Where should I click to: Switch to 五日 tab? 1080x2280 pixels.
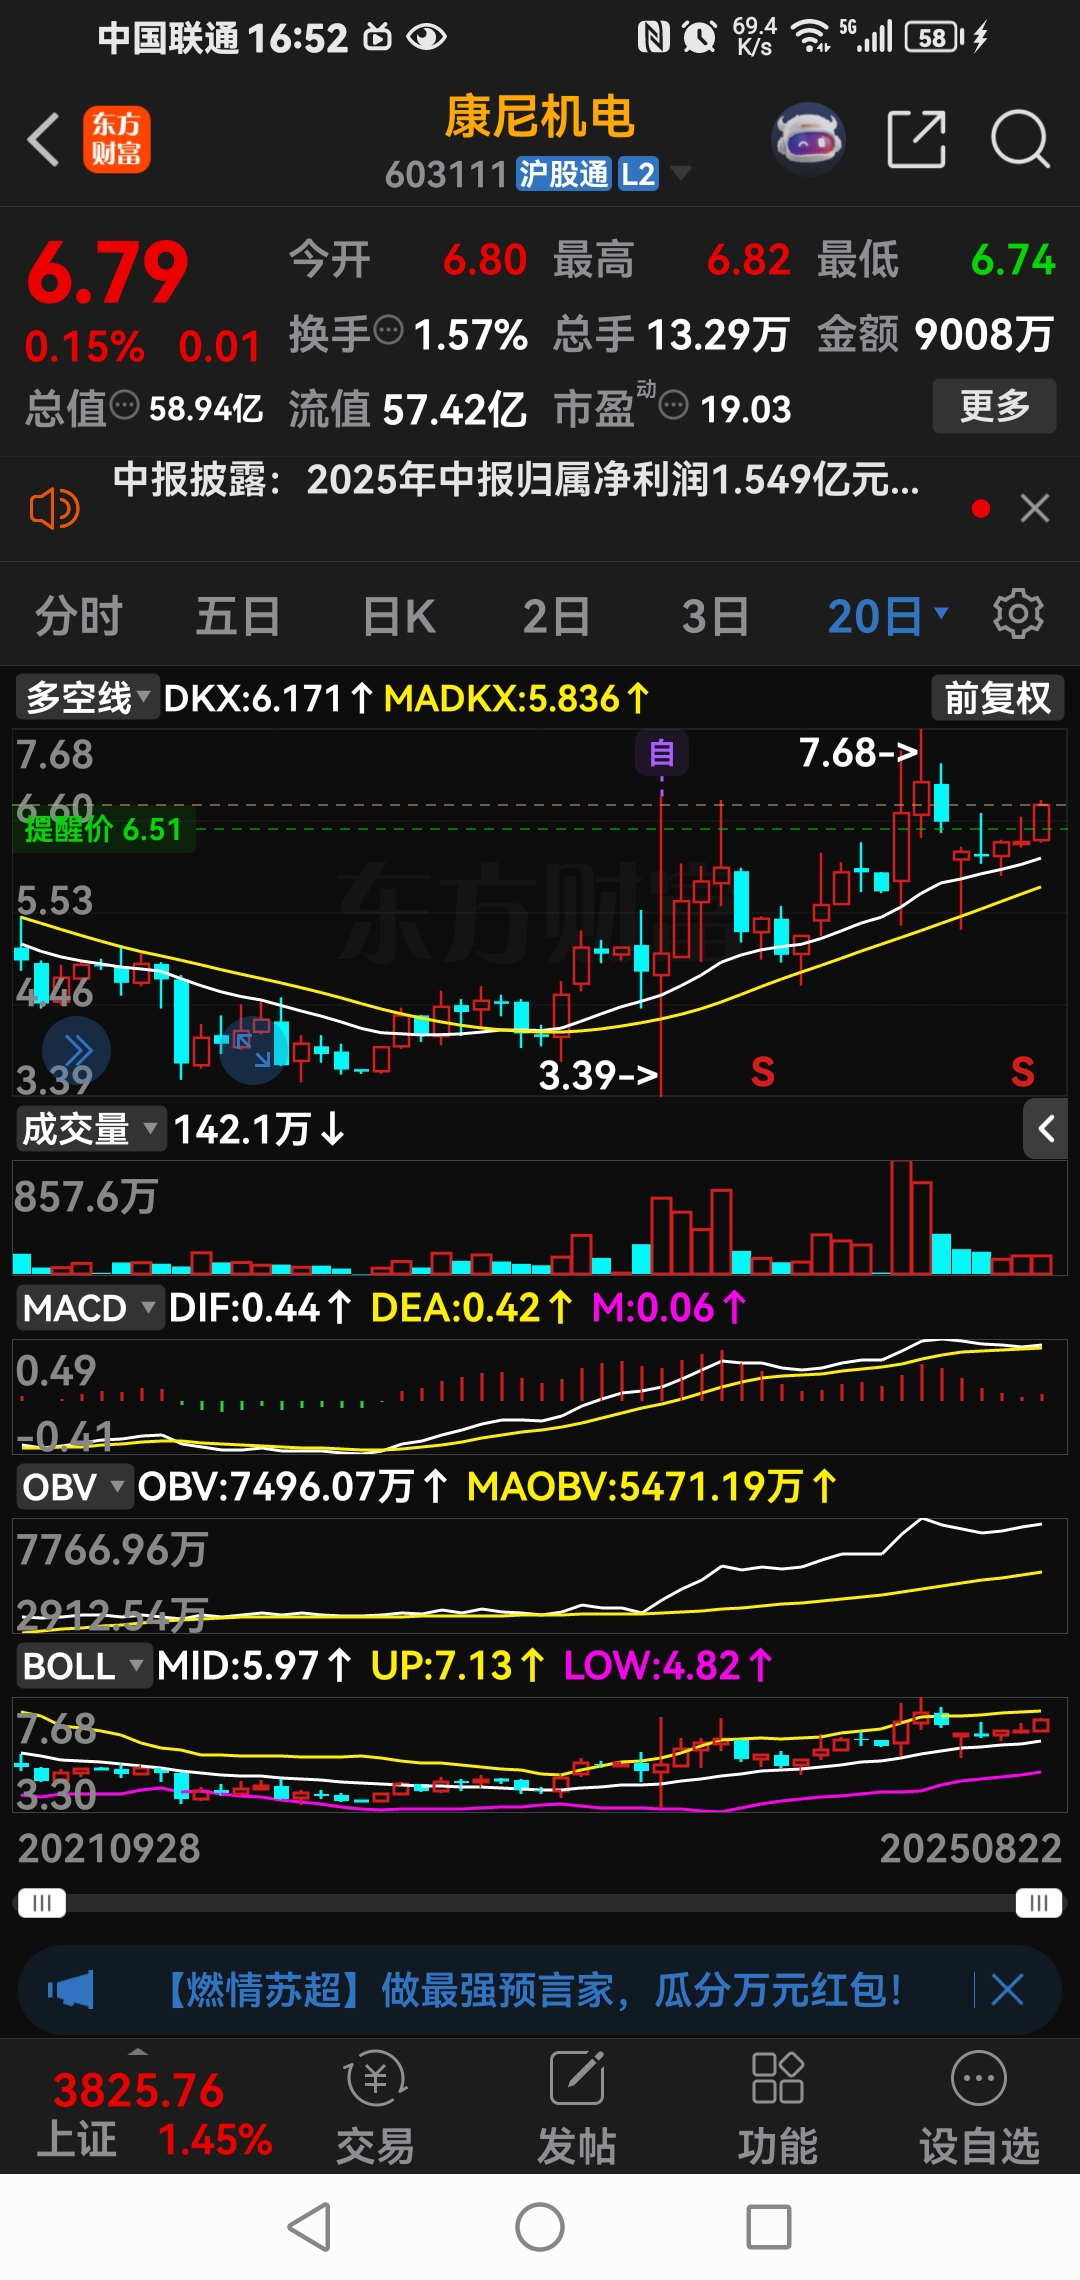(x=238, y=615)
